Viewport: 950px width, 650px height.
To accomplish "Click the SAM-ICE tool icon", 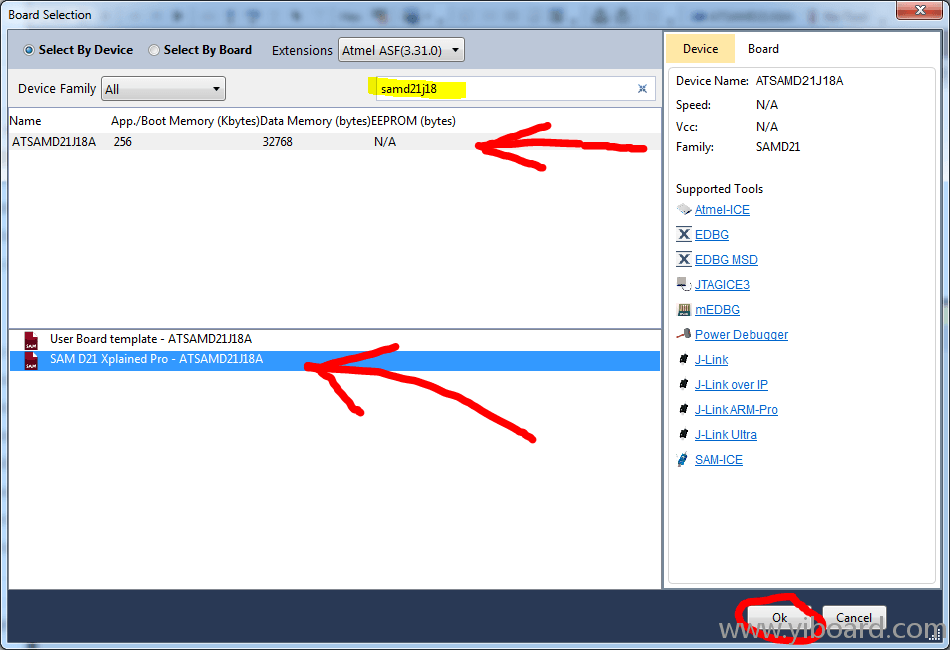I will [683, 459].
